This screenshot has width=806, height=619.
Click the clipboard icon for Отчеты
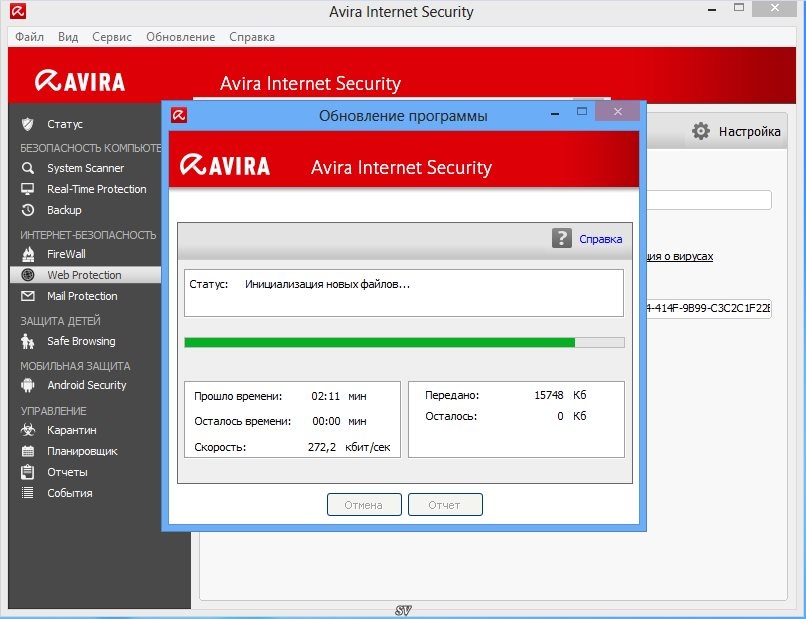point(28,472)
